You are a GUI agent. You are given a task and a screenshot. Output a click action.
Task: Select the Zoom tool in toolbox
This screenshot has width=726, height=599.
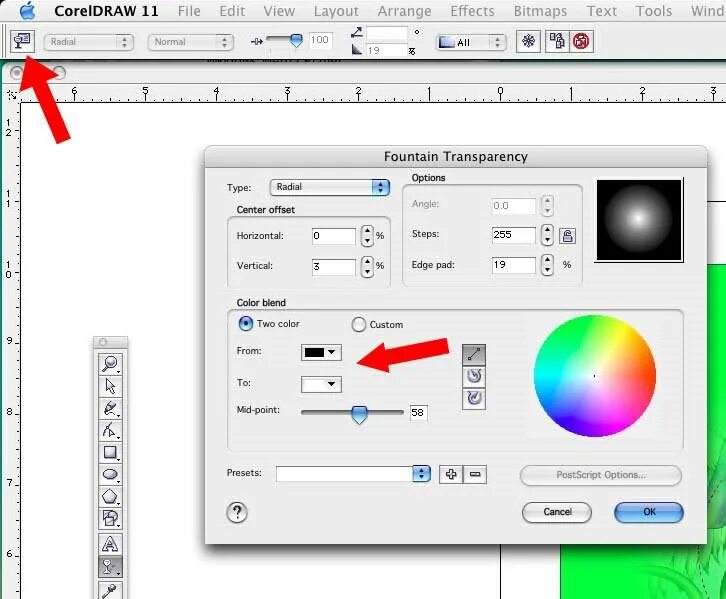[x=110, y=363]
